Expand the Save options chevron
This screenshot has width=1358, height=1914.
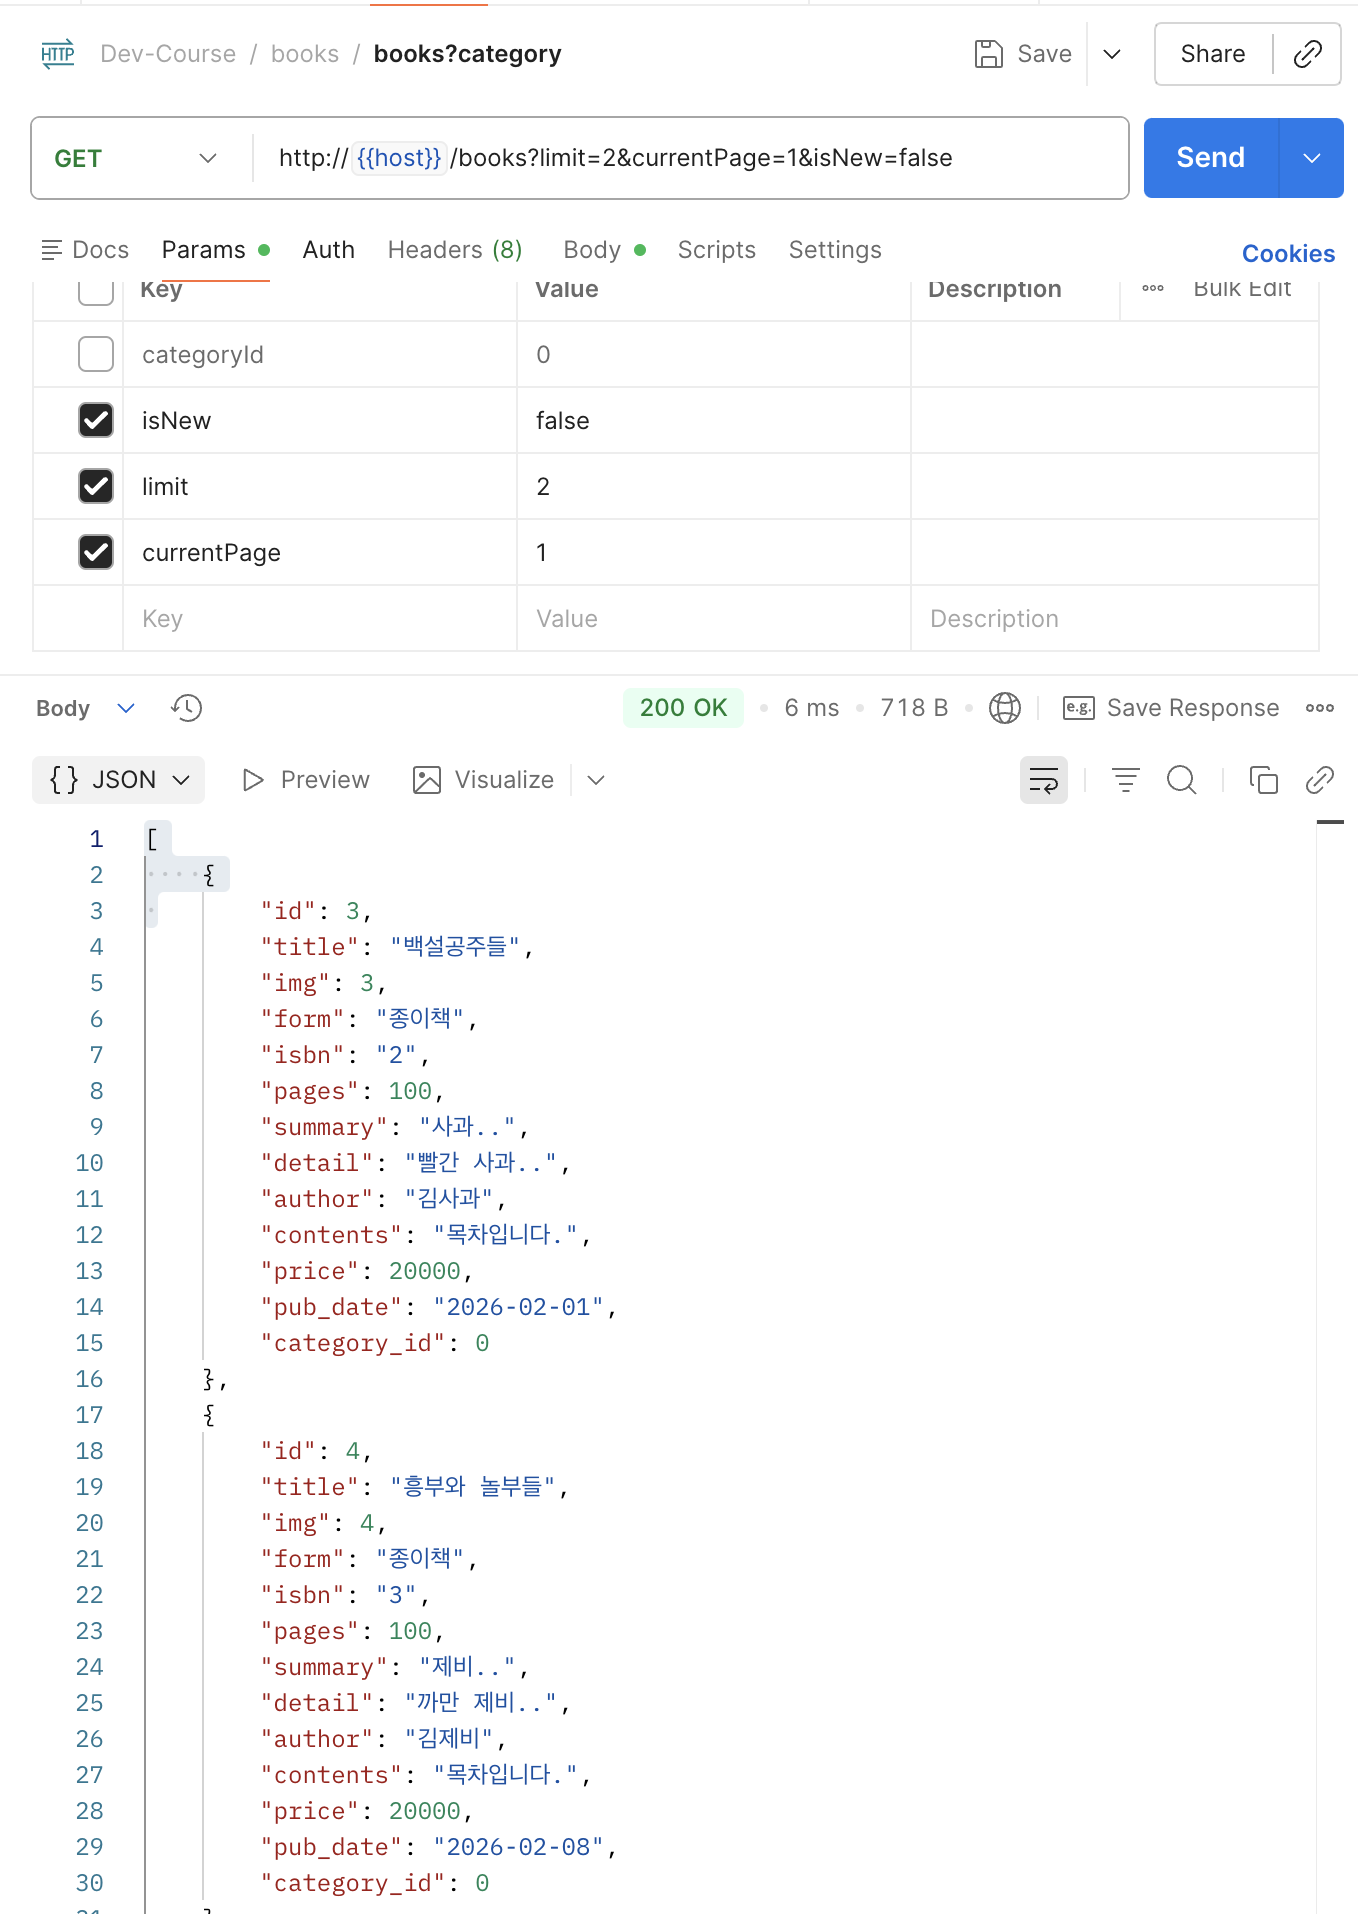click(1111, 54)
